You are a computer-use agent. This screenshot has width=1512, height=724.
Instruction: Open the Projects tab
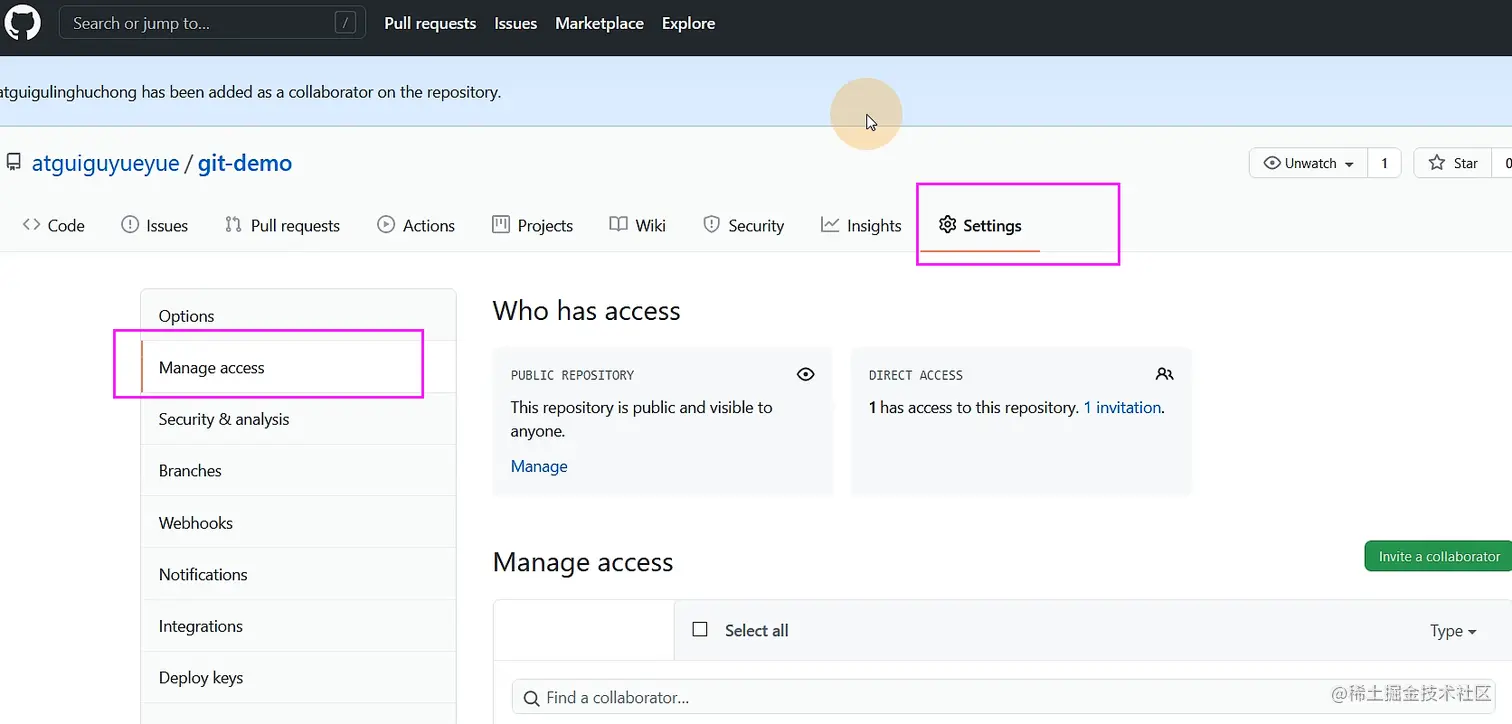pyautogui.click(x=532, y=225)
